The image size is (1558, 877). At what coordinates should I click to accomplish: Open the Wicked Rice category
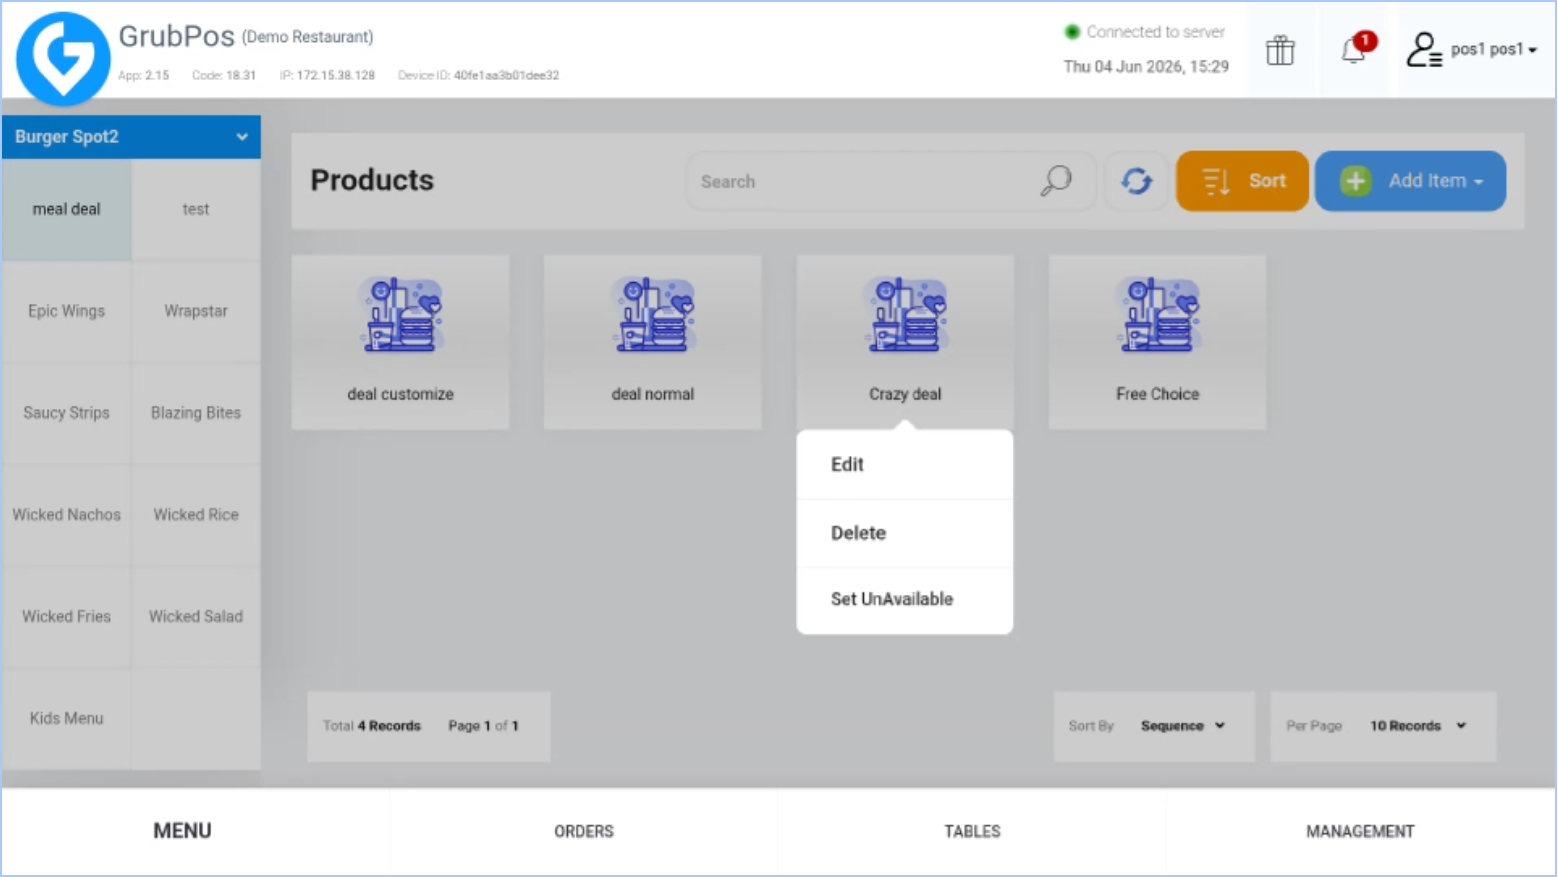[x=196, y=516]
